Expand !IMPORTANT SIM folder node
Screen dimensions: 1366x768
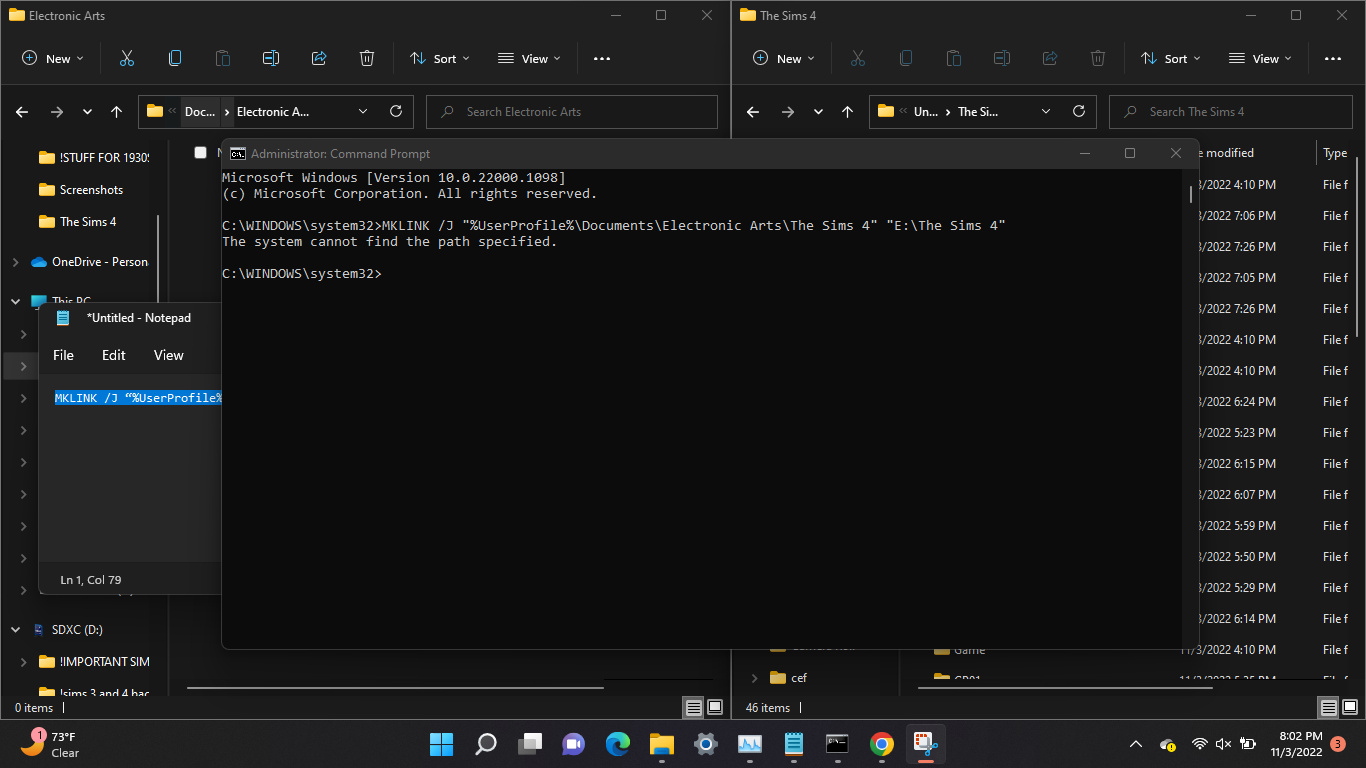tap(24, 662)
